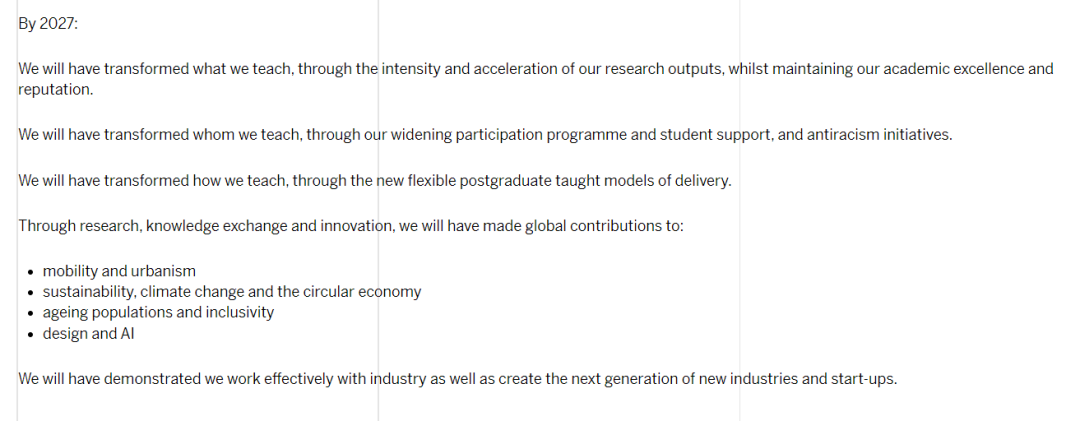Click the 'design and AI' bullet item
Screen dimensions: 1080x421
pyautogui.click(x=88, y=333)
